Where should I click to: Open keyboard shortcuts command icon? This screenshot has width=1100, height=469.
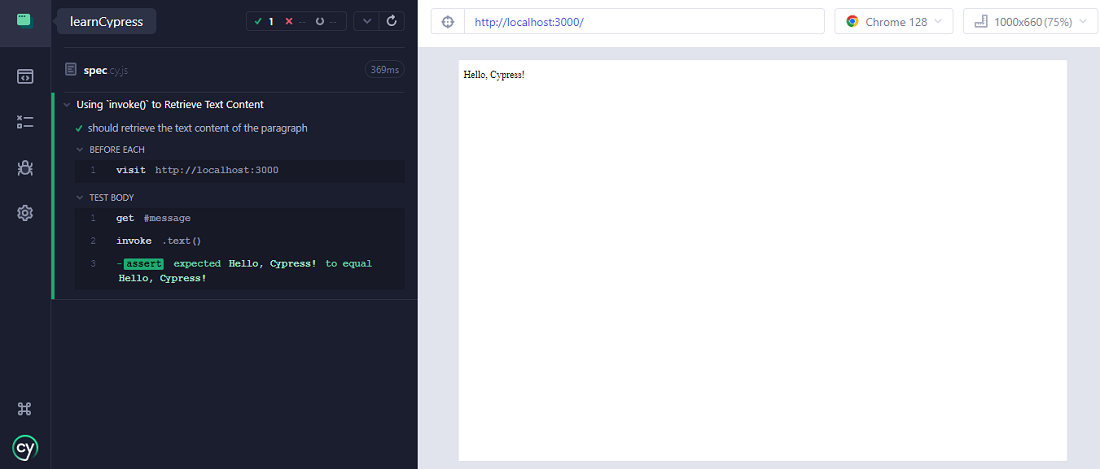25,409
